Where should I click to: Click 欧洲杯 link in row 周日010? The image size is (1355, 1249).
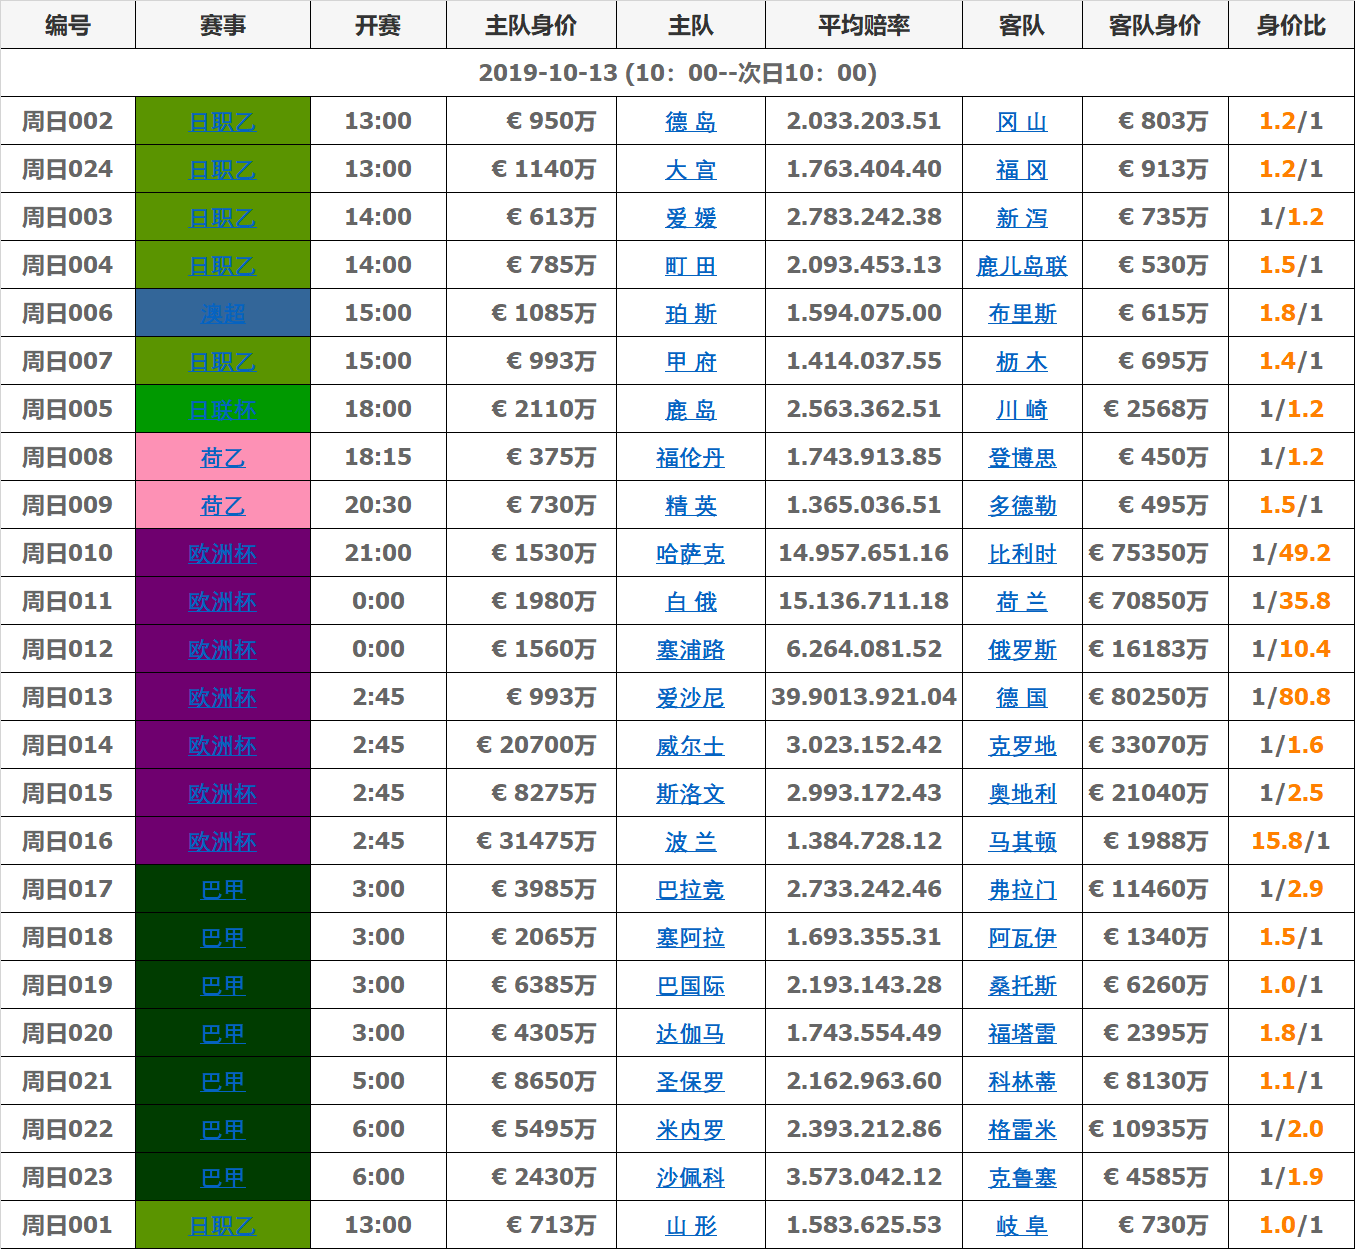(x=223, y=554)
